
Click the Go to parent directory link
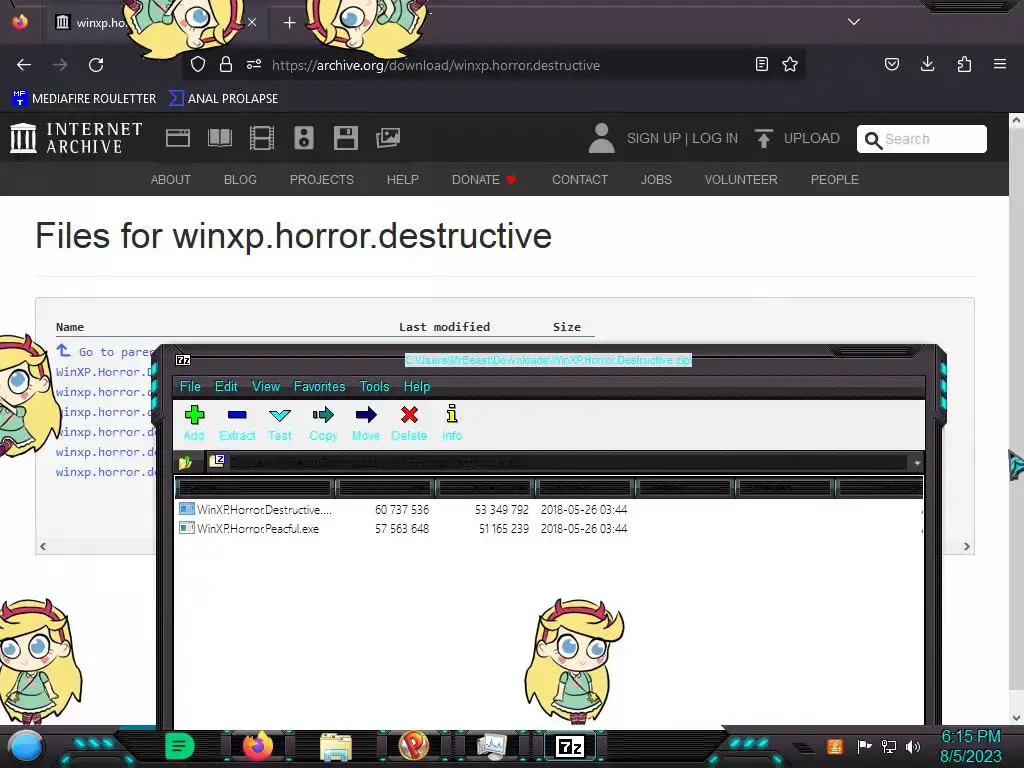pos(106,351)
